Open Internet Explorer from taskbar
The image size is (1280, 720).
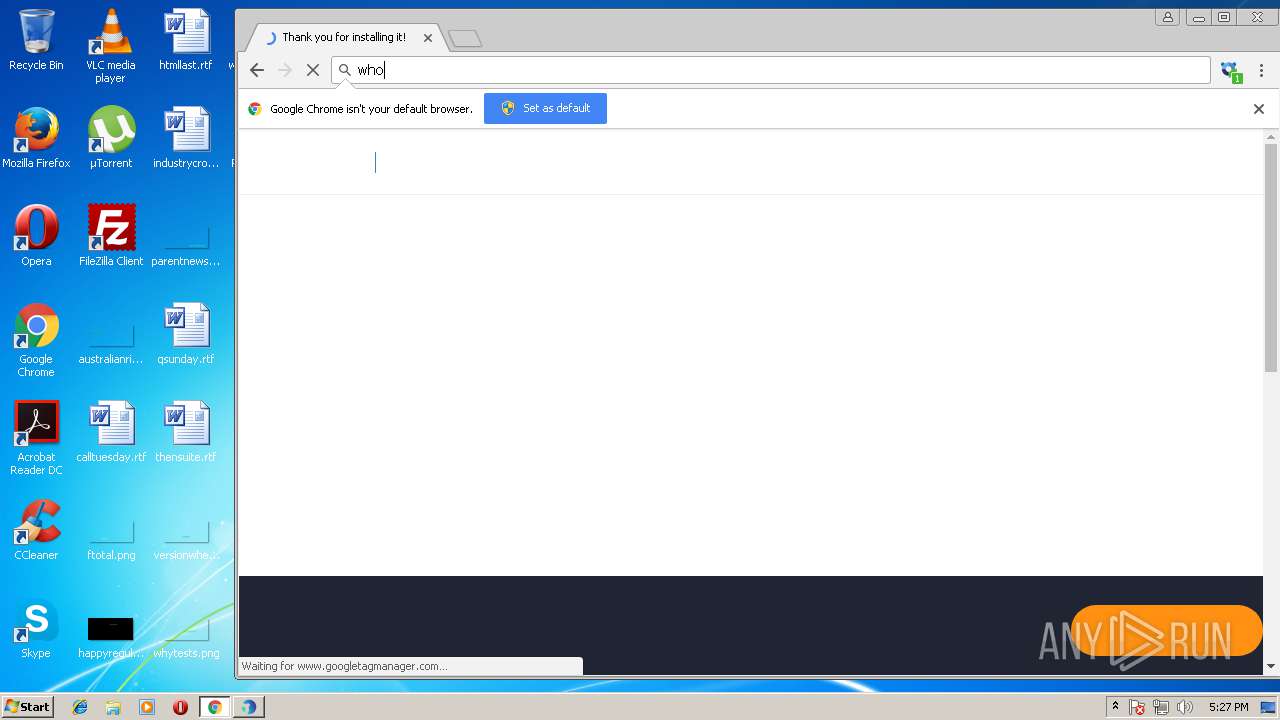click(x=80, y=707)
